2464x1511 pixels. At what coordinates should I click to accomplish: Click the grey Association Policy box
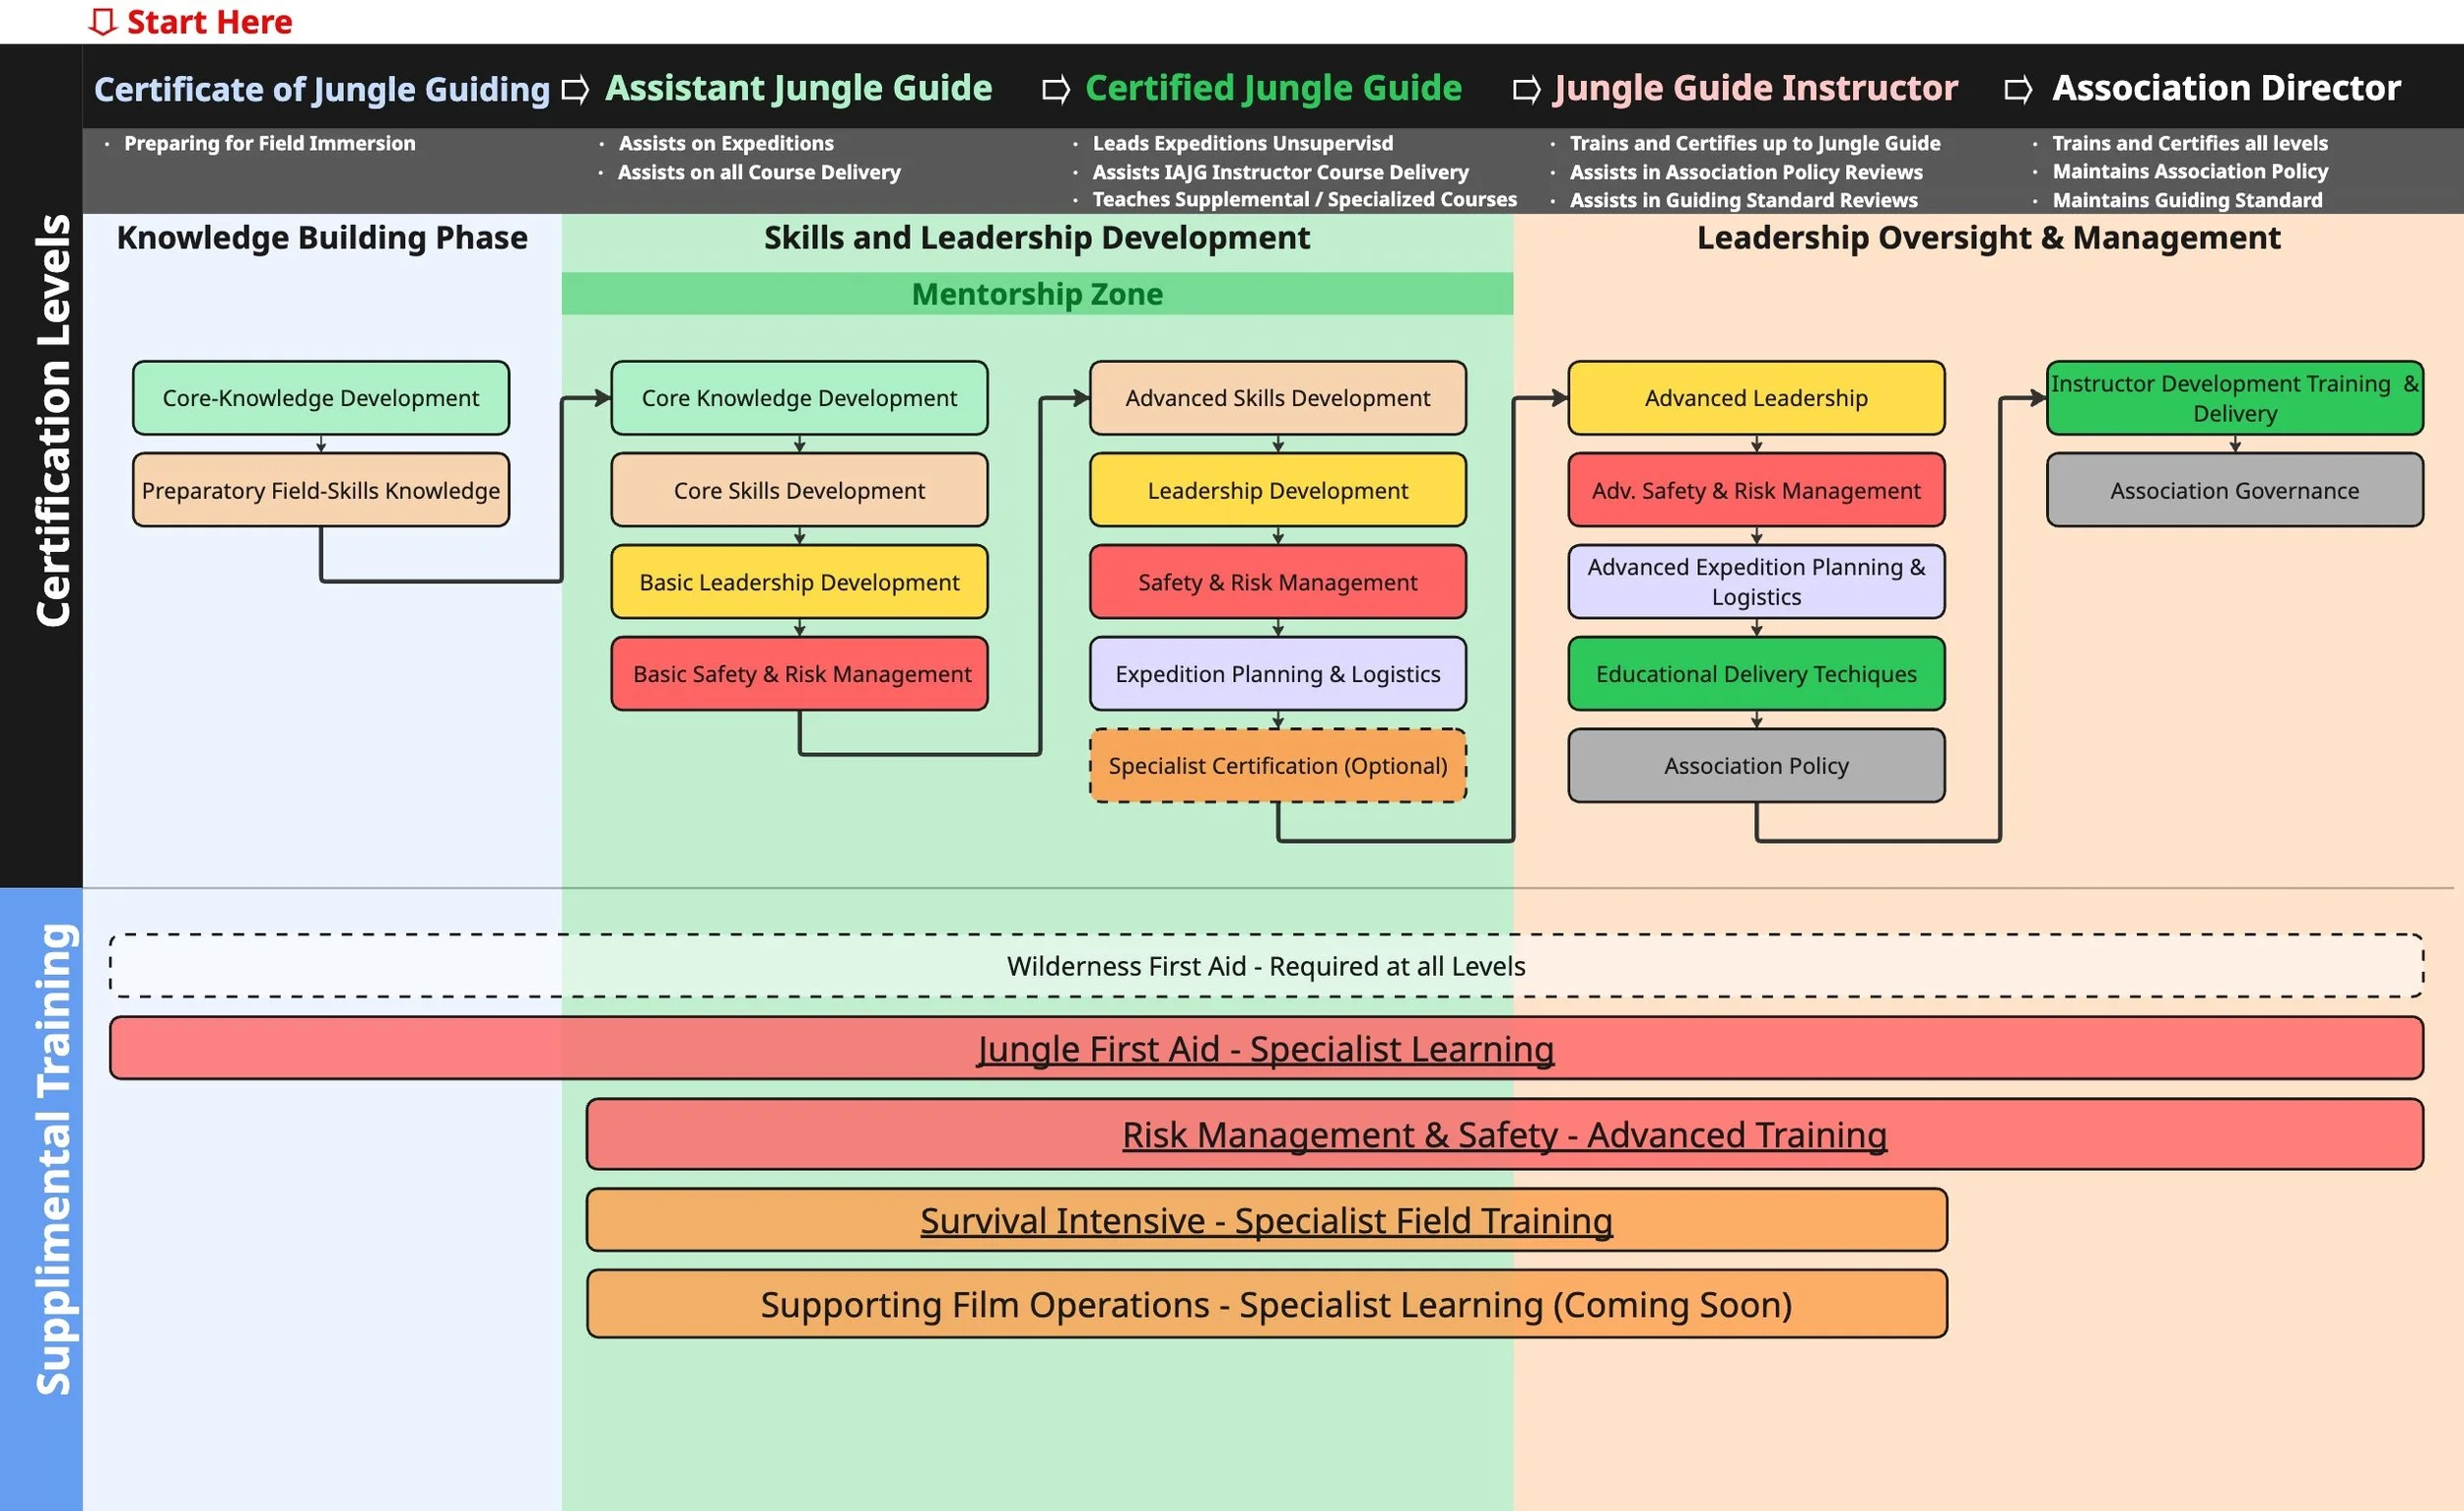coord(1756,766)
